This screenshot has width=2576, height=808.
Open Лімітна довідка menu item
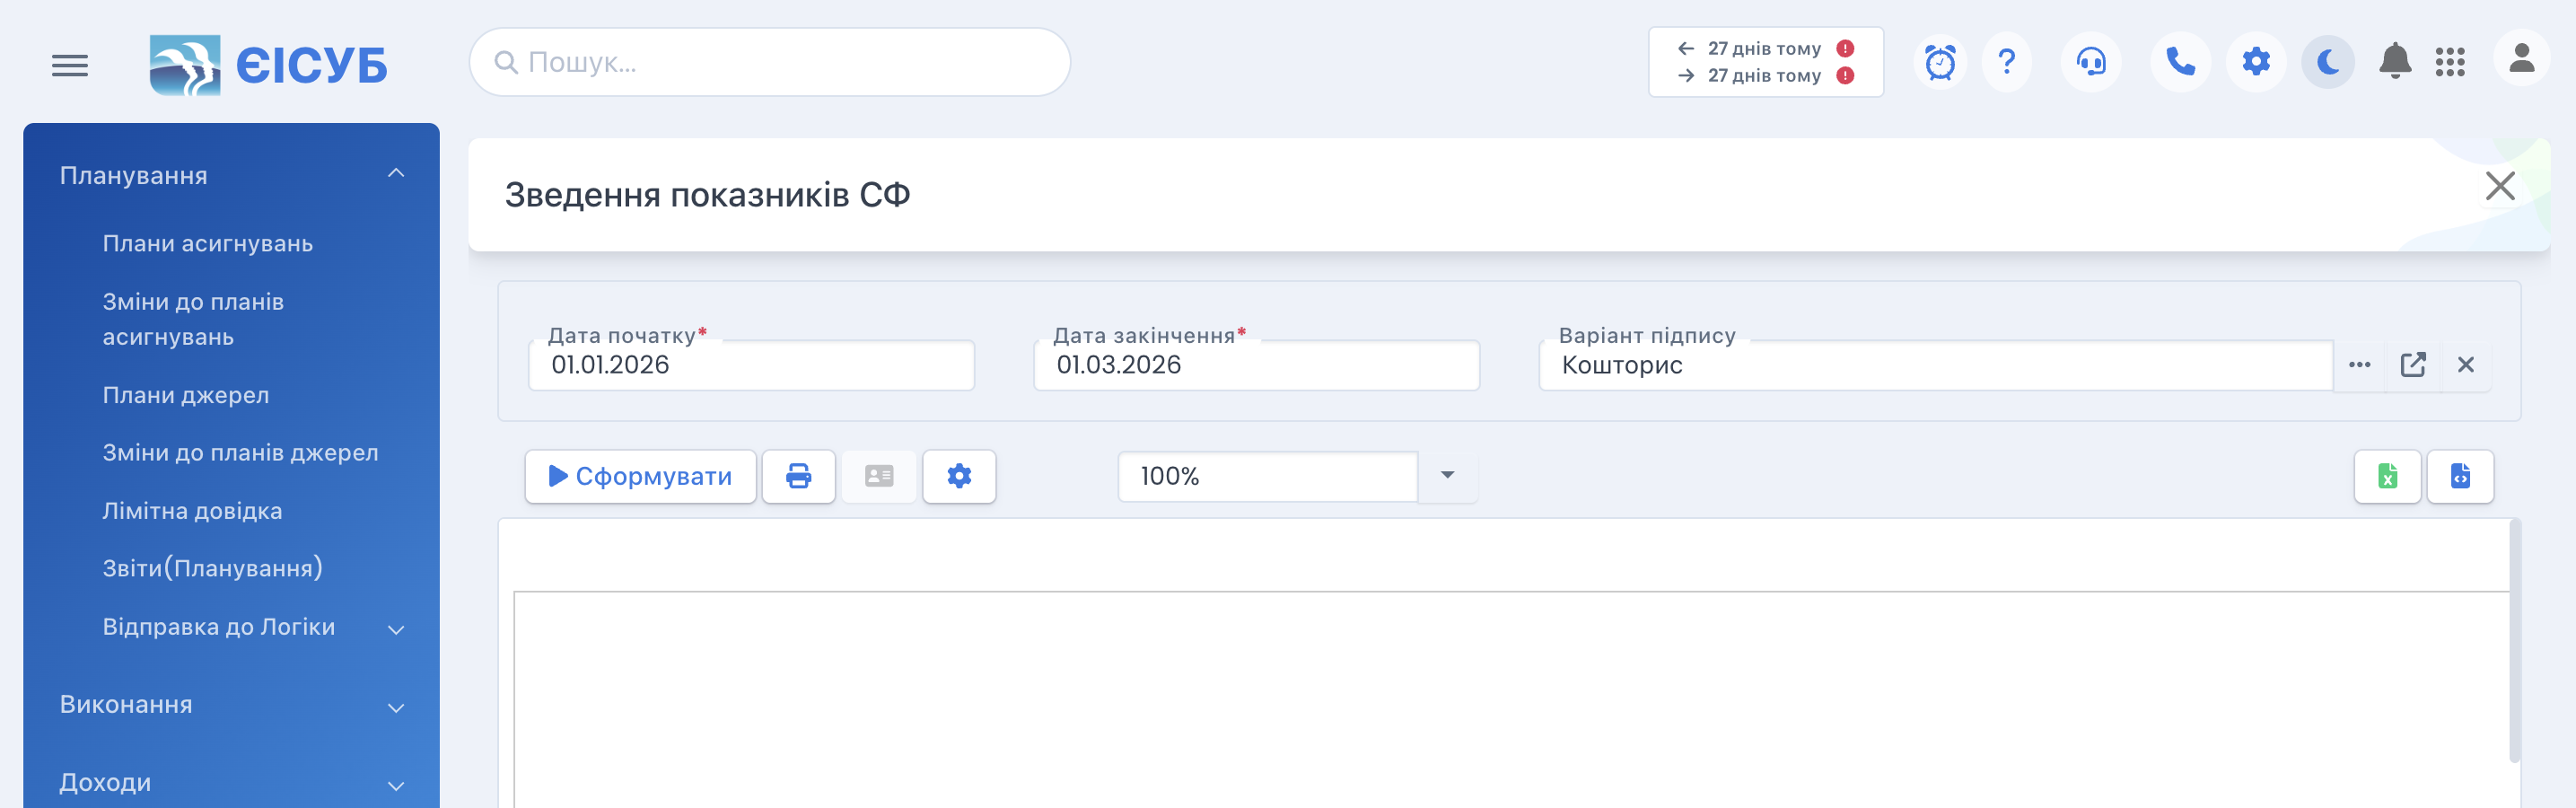click(x=192, y=510)
